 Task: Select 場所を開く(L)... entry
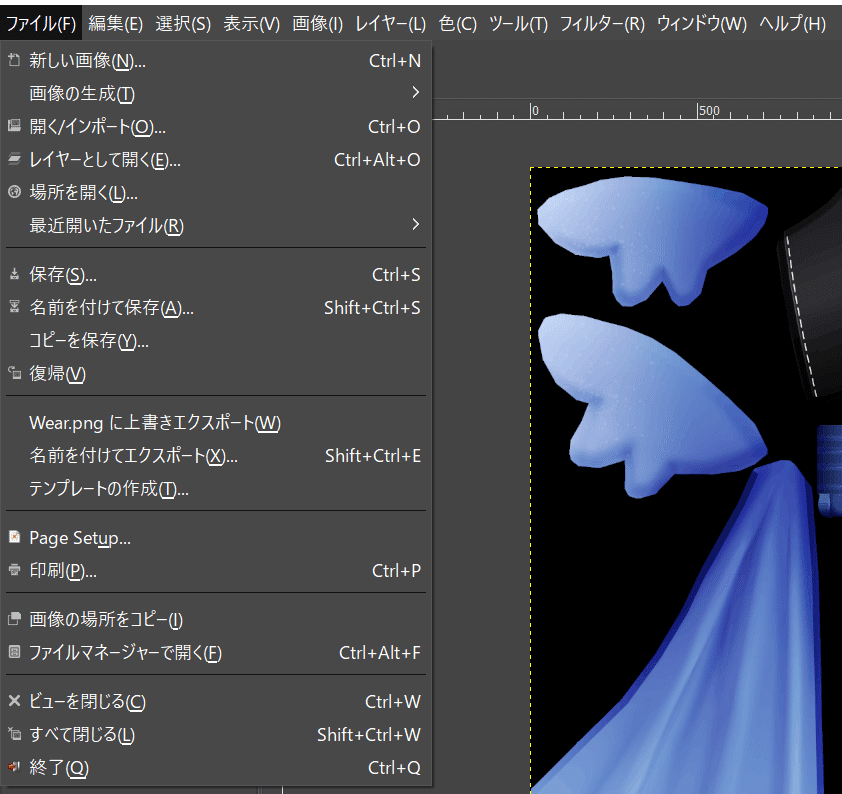pos(216,192)
